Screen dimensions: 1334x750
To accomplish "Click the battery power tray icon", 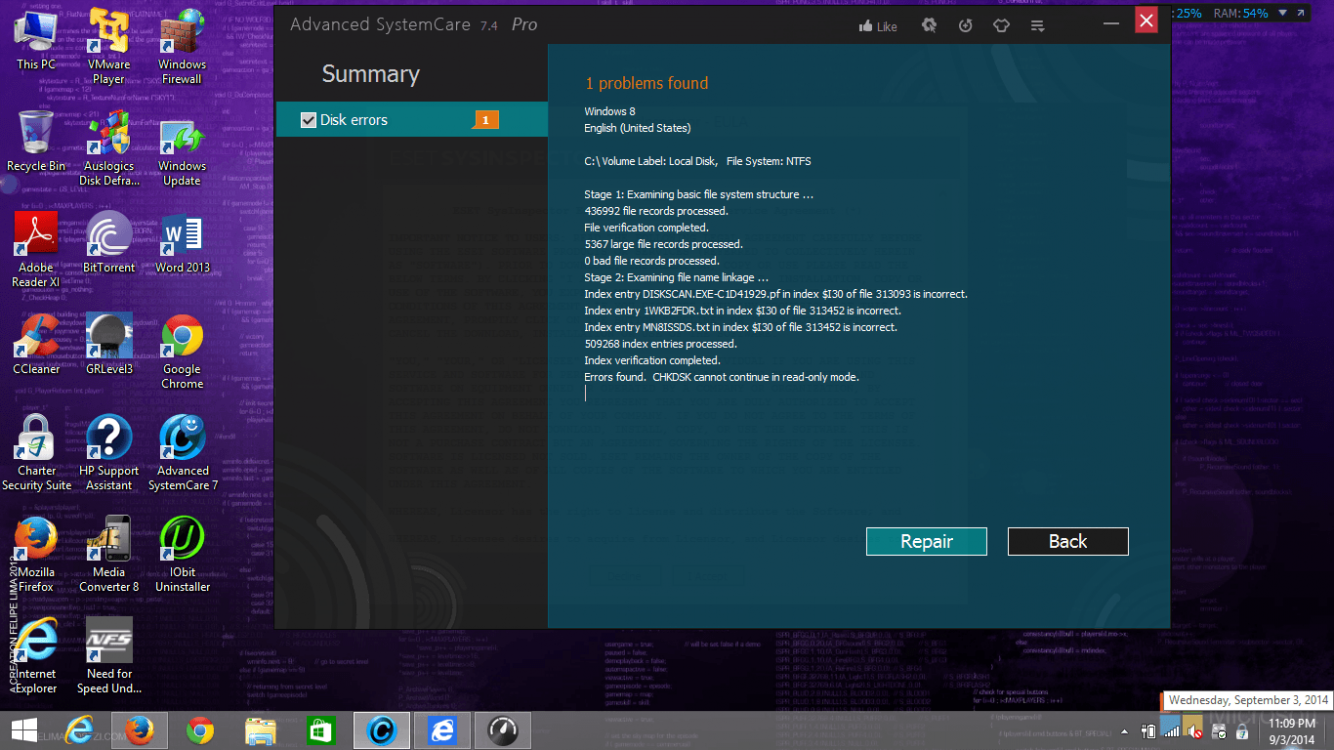I will click(x=1148, y=732).
